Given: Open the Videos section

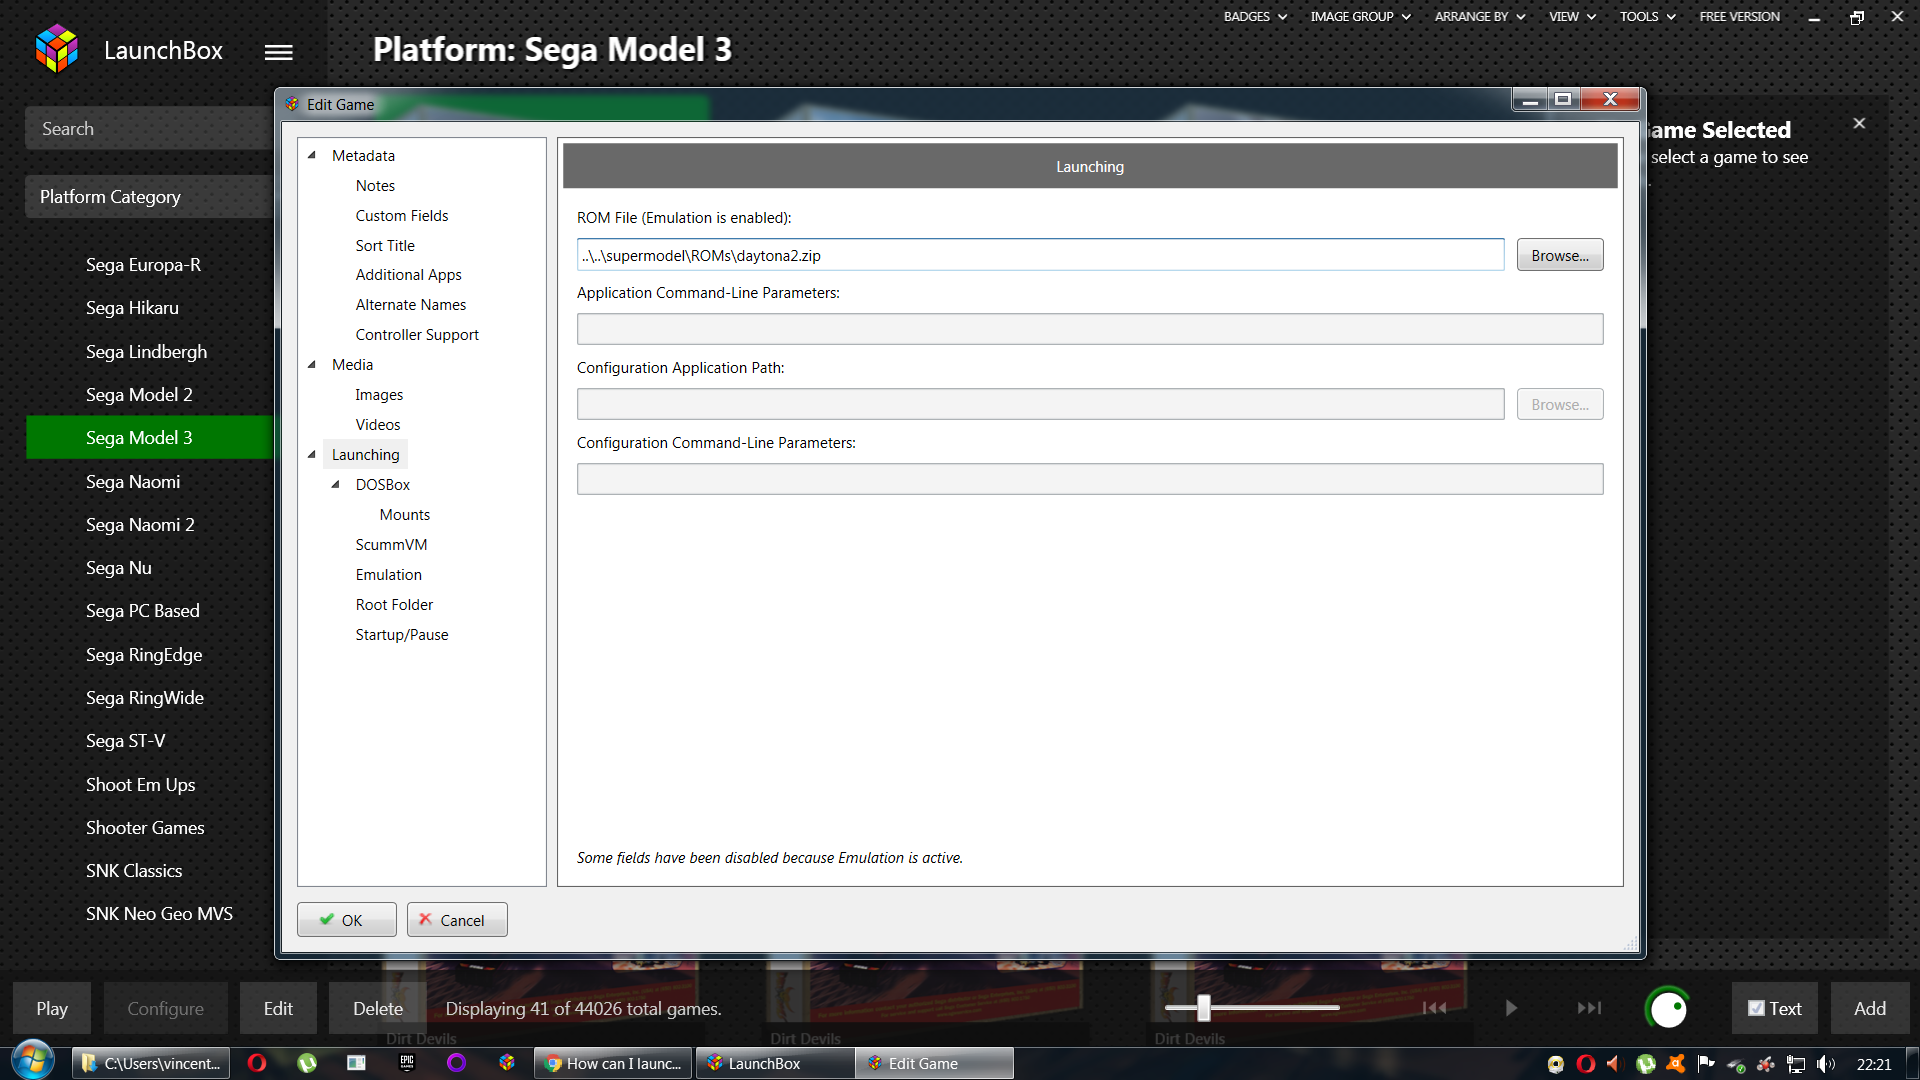Looking at the screenshot, I should point(378,424).
